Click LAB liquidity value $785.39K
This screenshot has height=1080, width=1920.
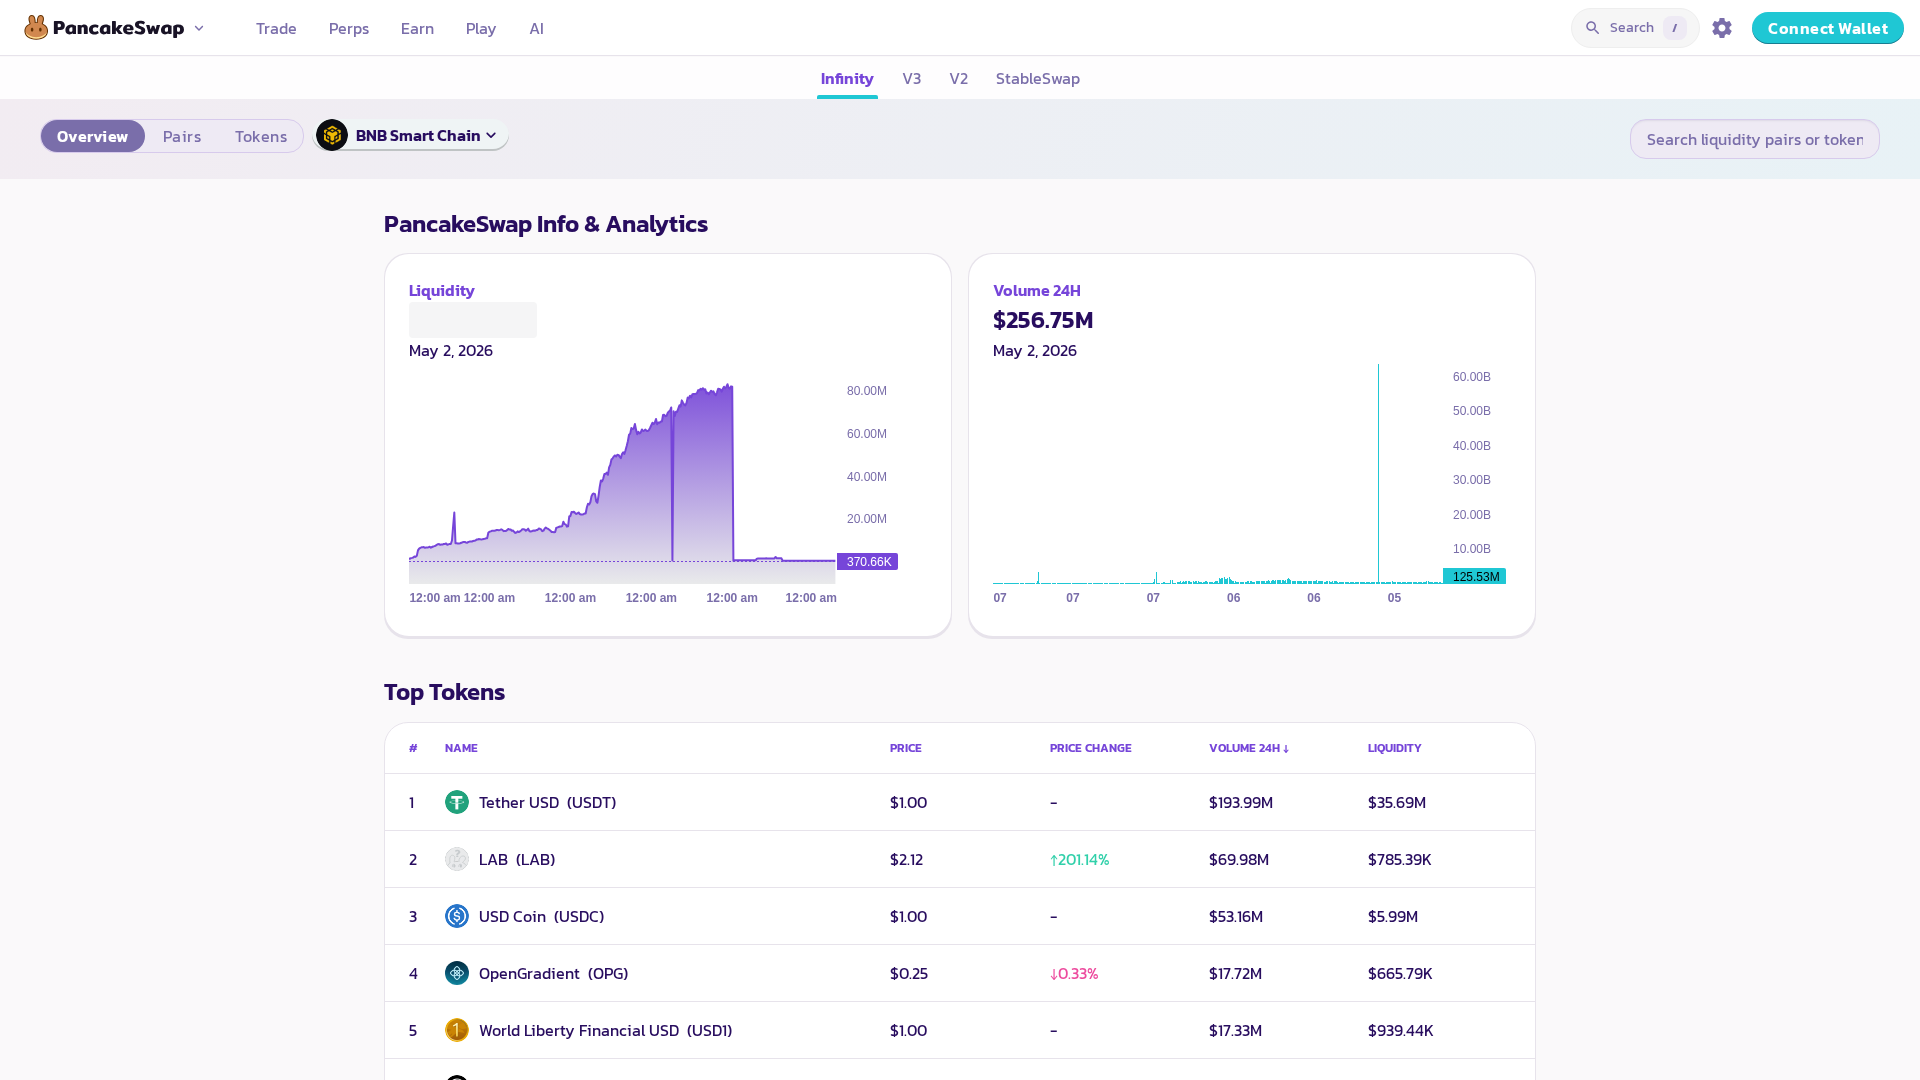click(x=1400, y=859)
